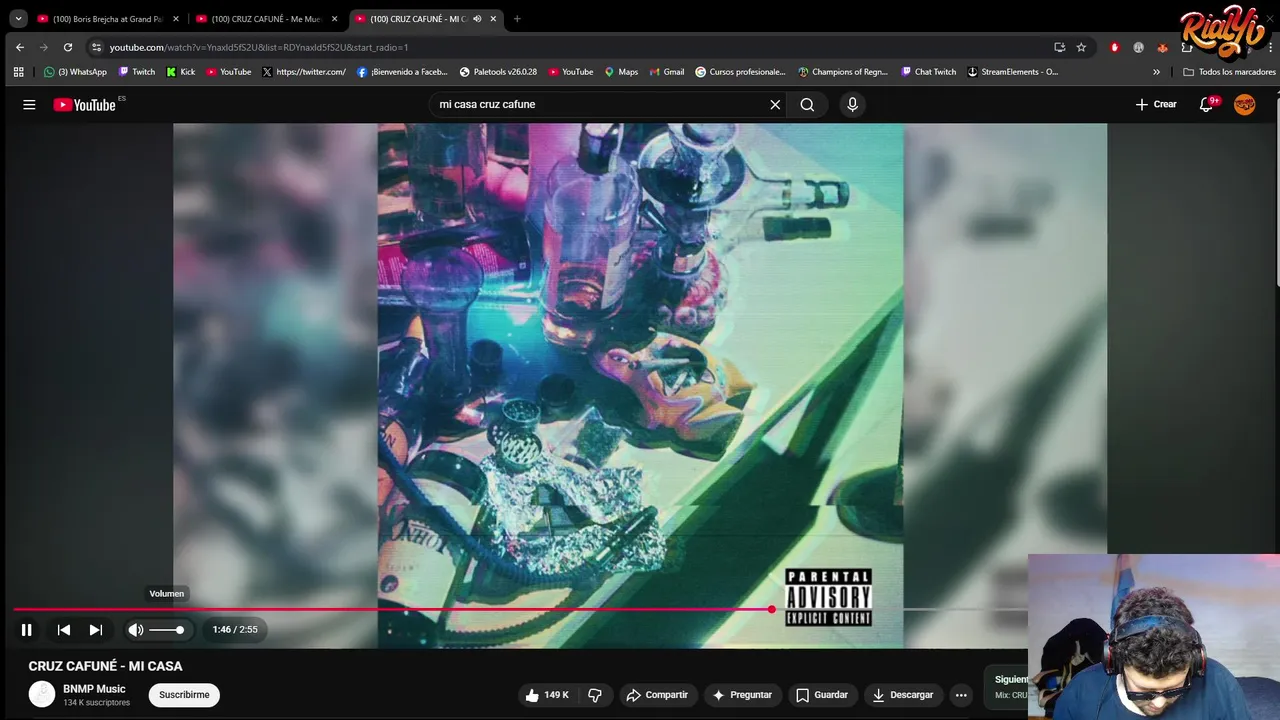The width and height of the screenshot is (1280, 720).
Task: Click the video album art area
Action: pyautogui.click(x=640, y=386)
